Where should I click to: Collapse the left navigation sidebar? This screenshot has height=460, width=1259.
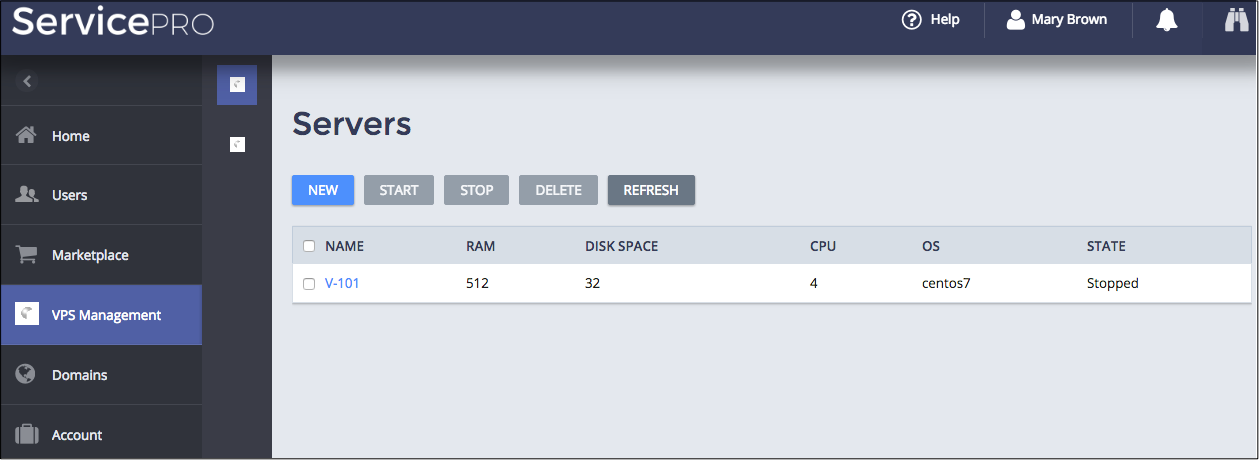[27, 81]
